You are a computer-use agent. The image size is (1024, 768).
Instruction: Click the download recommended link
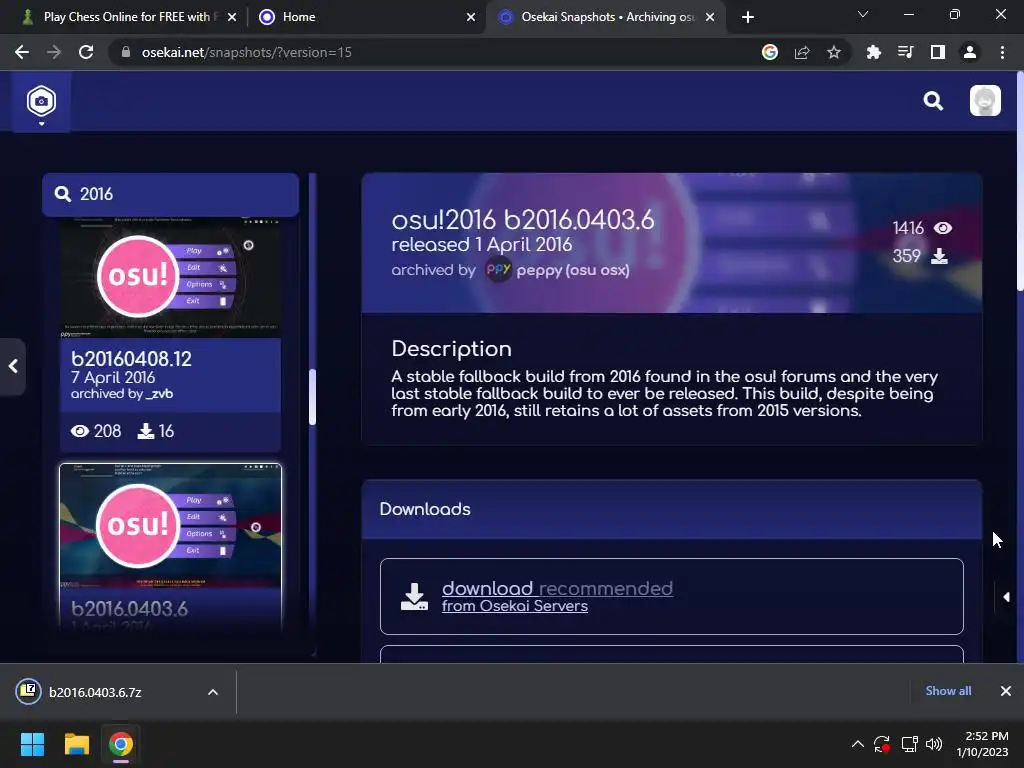tap(557, 588)
